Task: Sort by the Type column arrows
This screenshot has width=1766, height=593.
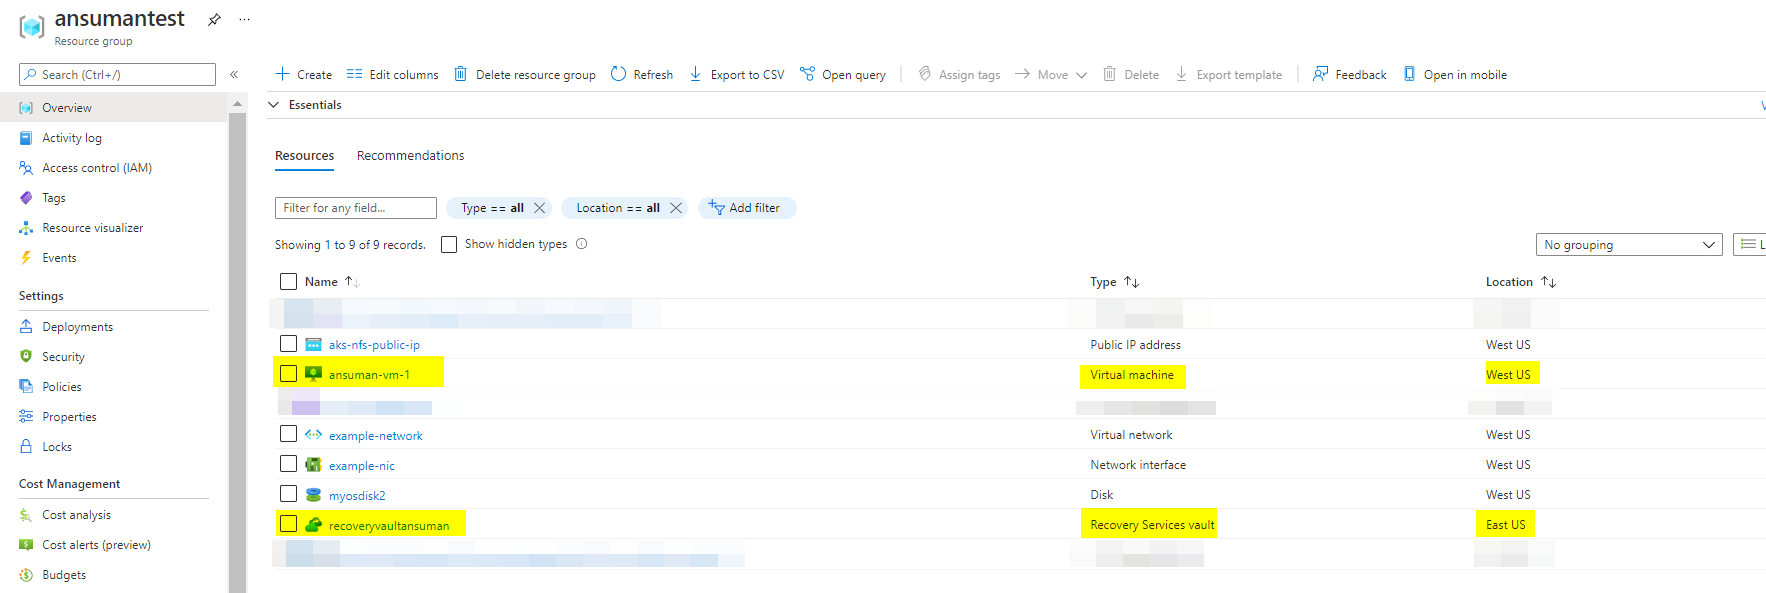Action: [1131, 282]
